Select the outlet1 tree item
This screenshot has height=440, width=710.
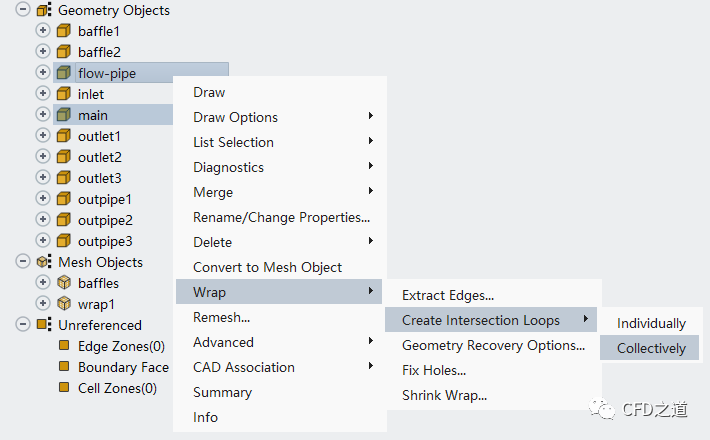click(99, 136)
